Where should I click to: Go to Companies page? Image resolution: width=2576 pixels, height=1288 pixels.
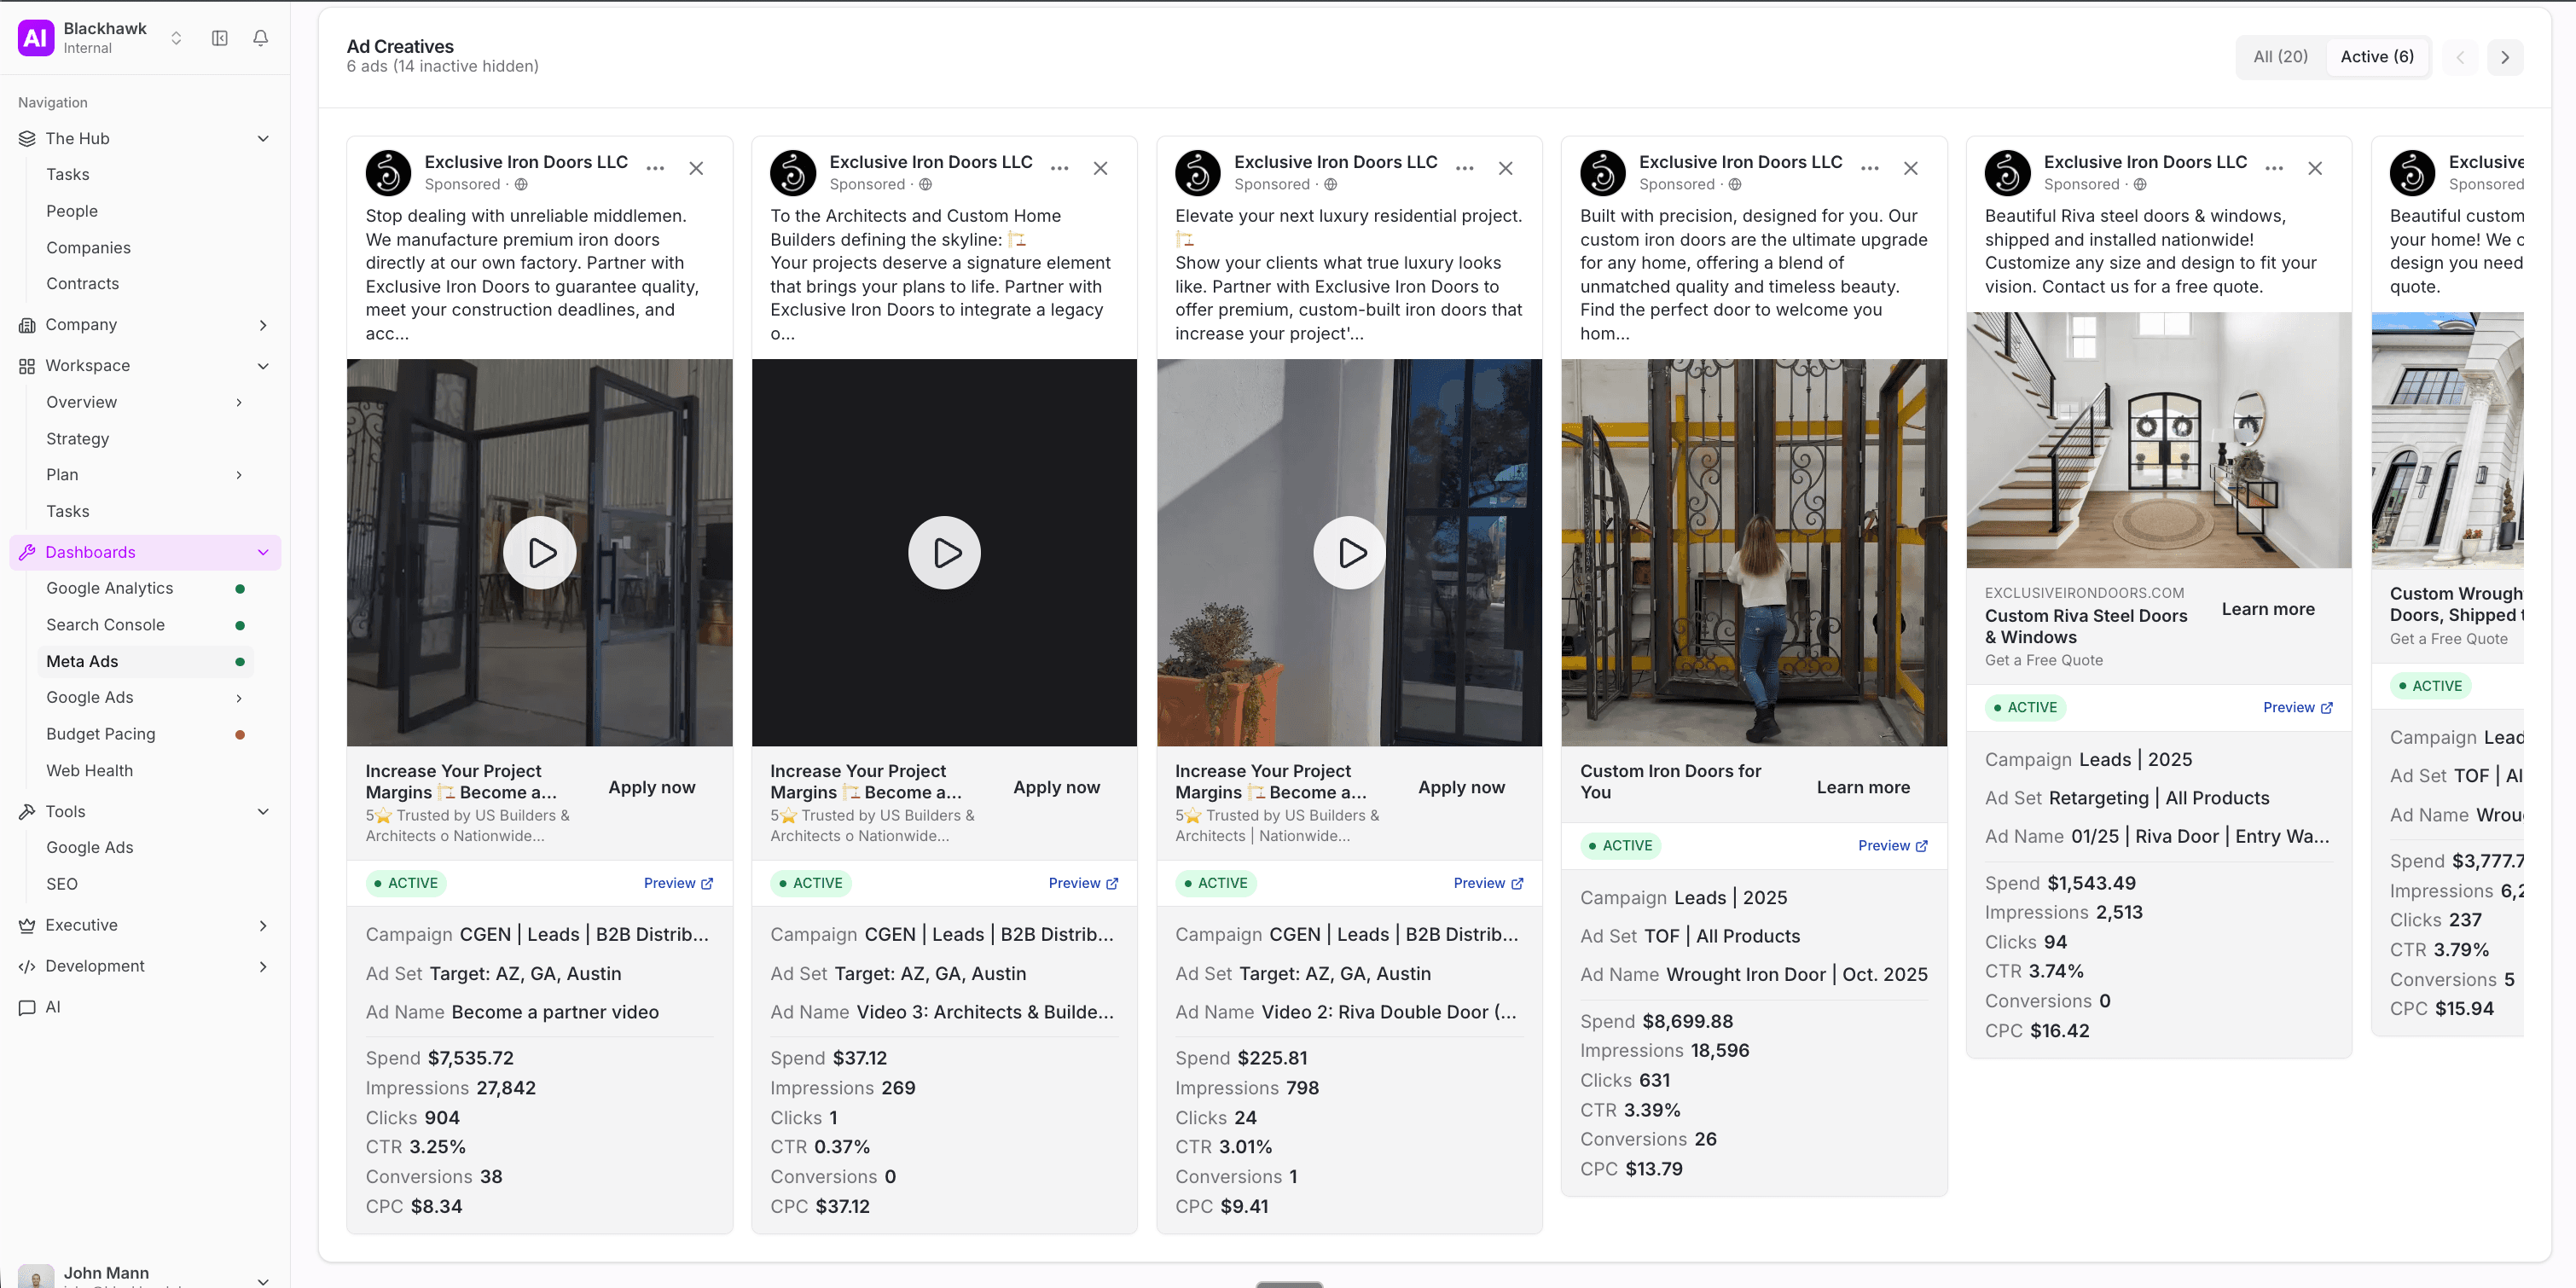[88, 248]
